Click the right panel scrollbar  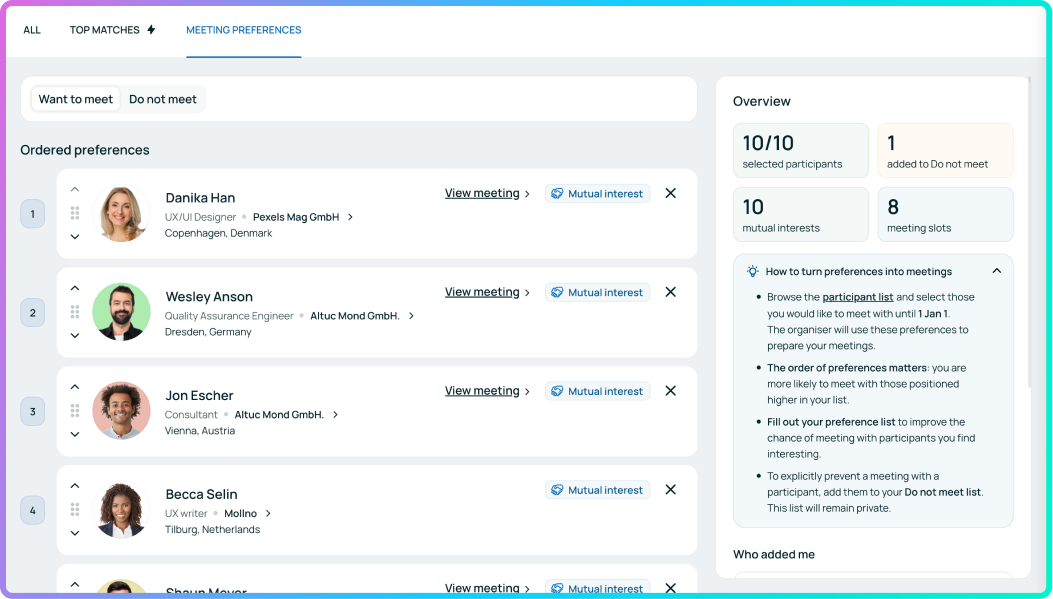pyautogui.click(x=1028, y=232)
